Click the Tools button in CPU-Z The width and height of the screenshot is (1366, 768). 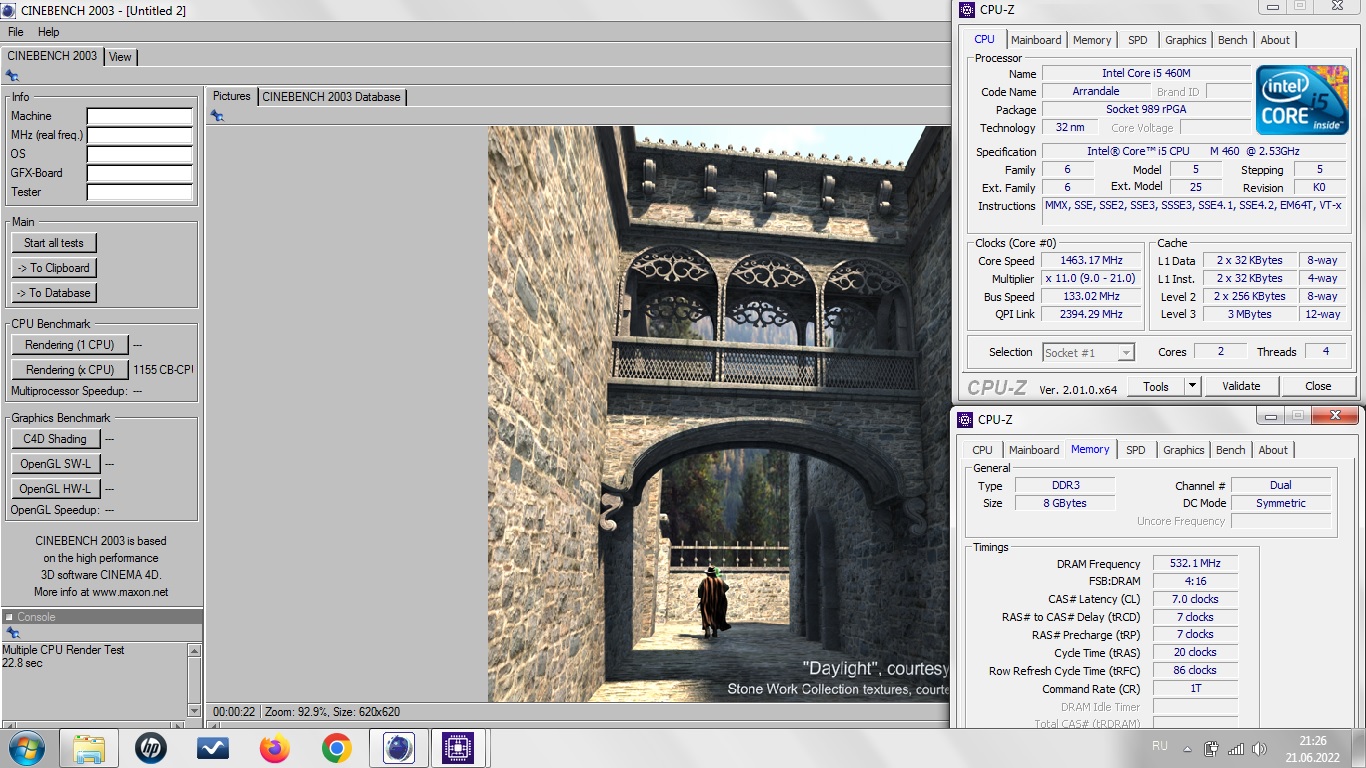pos(1156,386)
